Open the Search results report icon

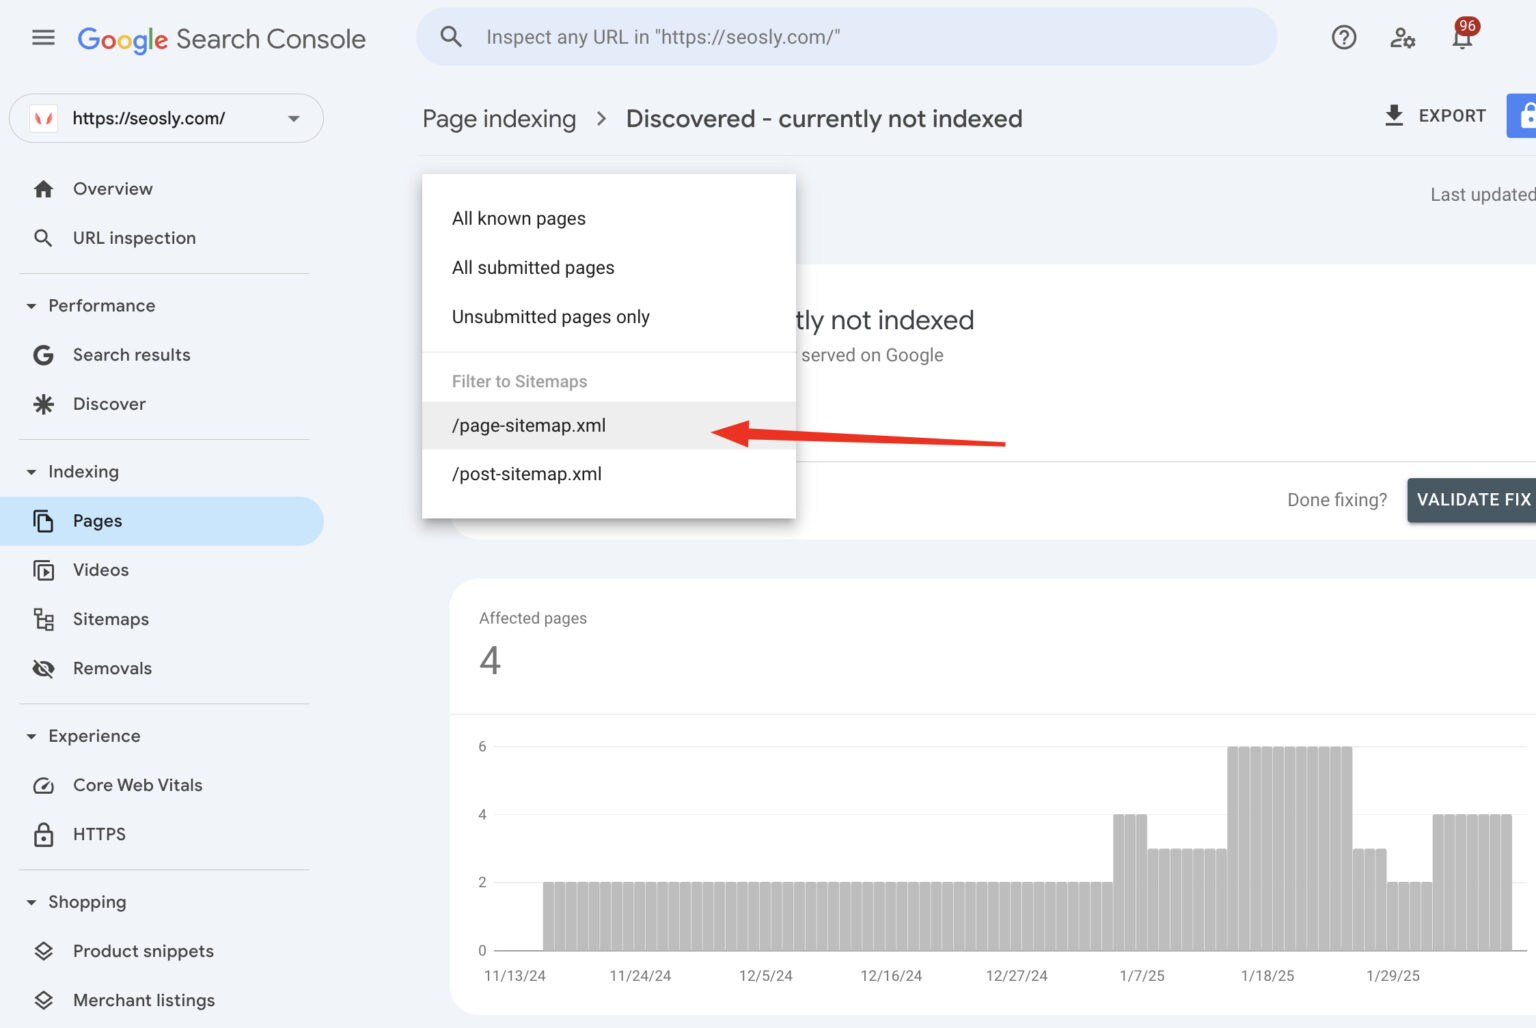tap(44, 355)
